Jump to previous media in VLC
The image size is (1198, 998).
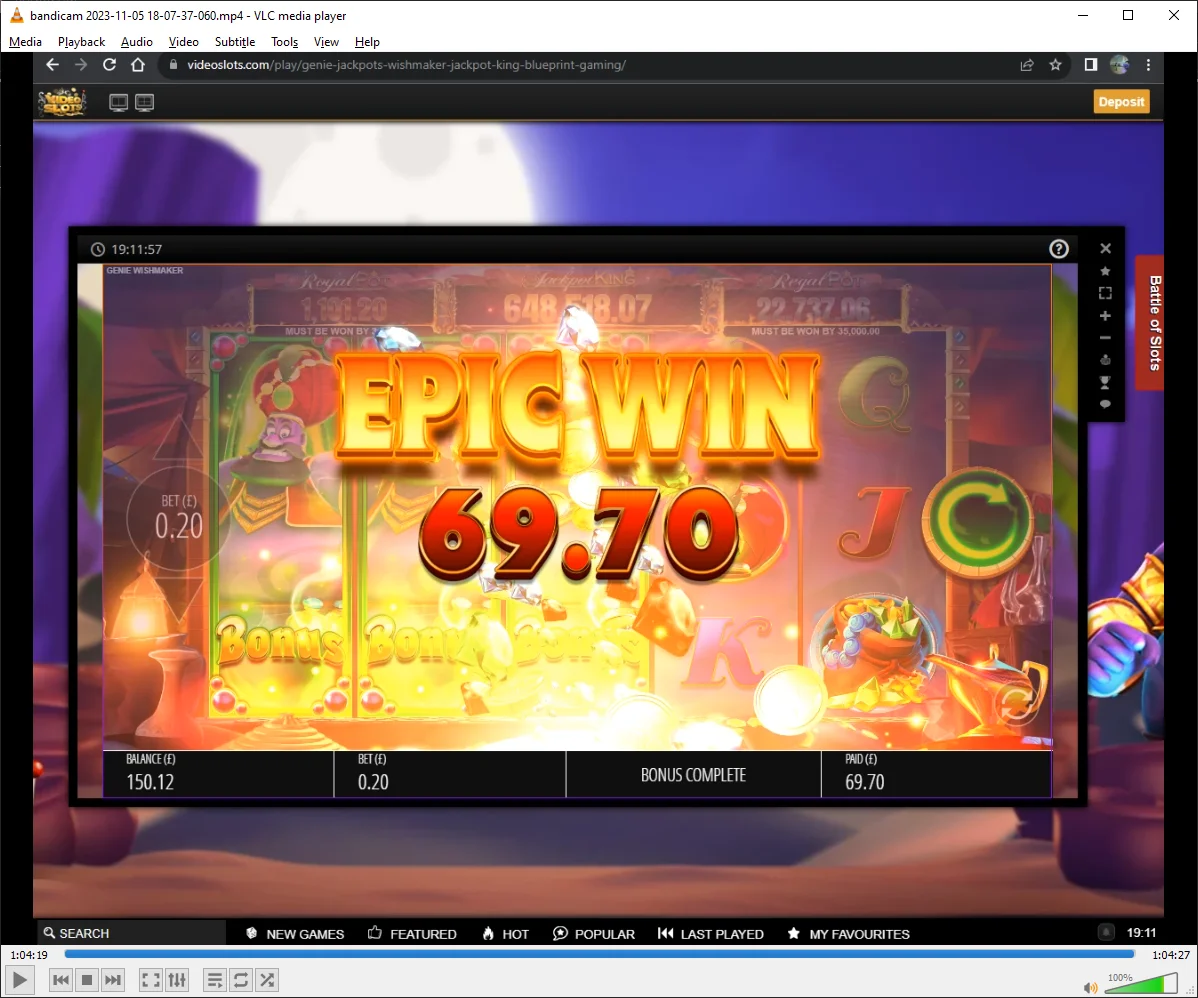[61, 980]
